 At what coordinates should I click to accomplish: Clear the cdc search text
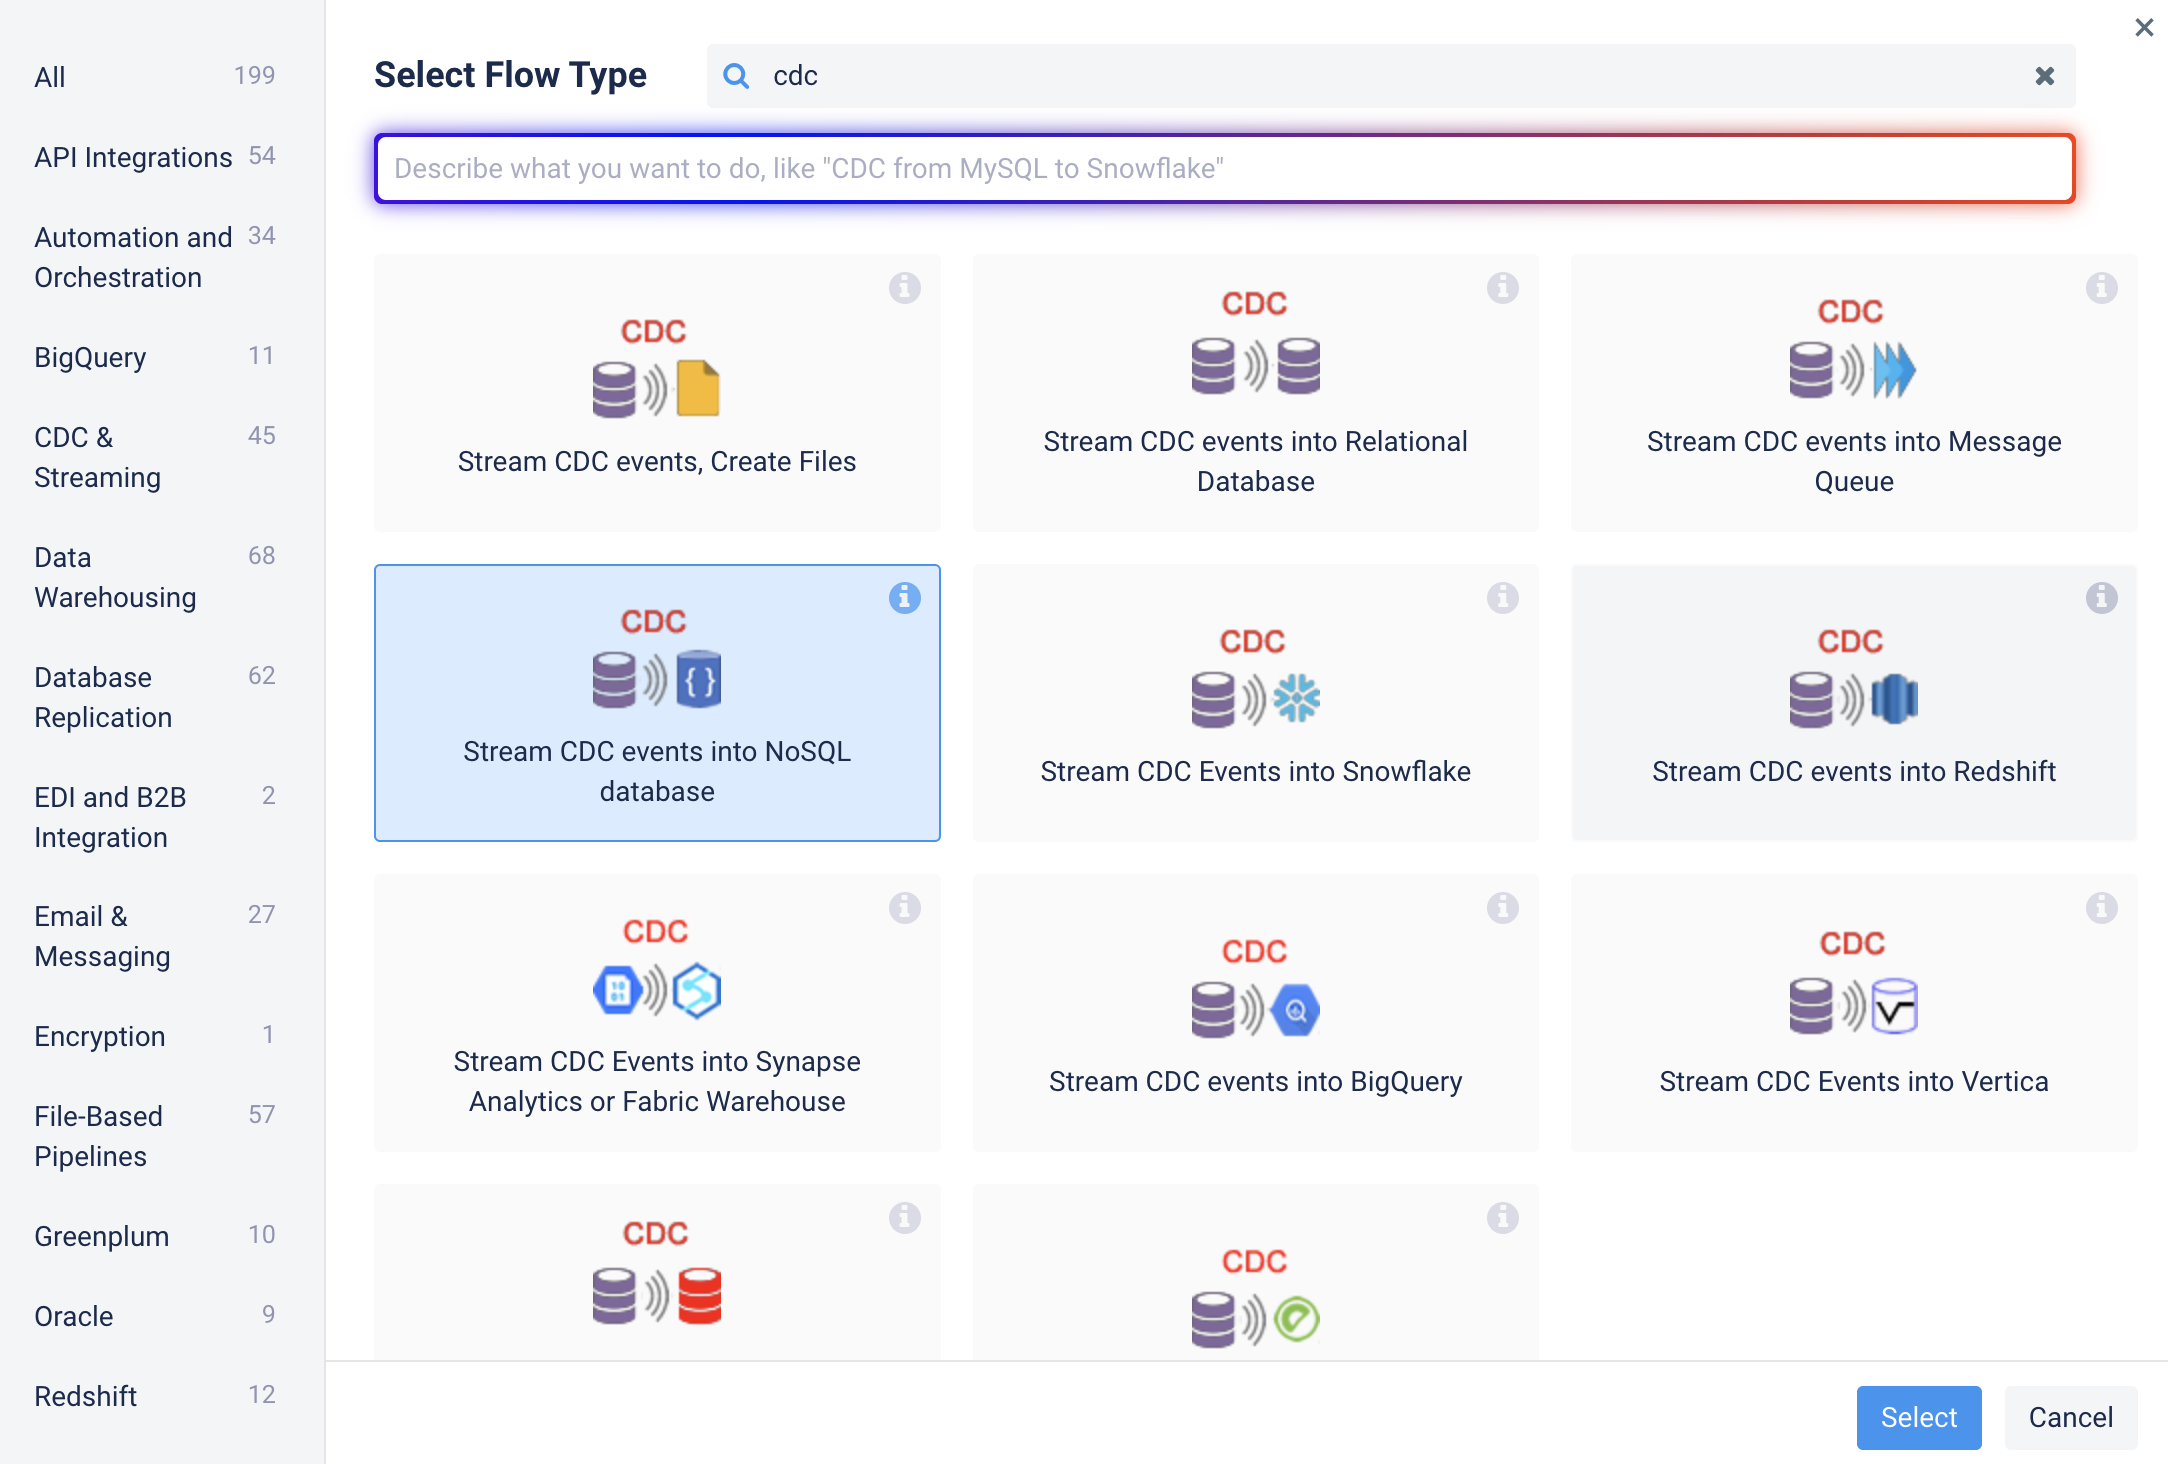pyautogui.click(x=2044, y=76)
